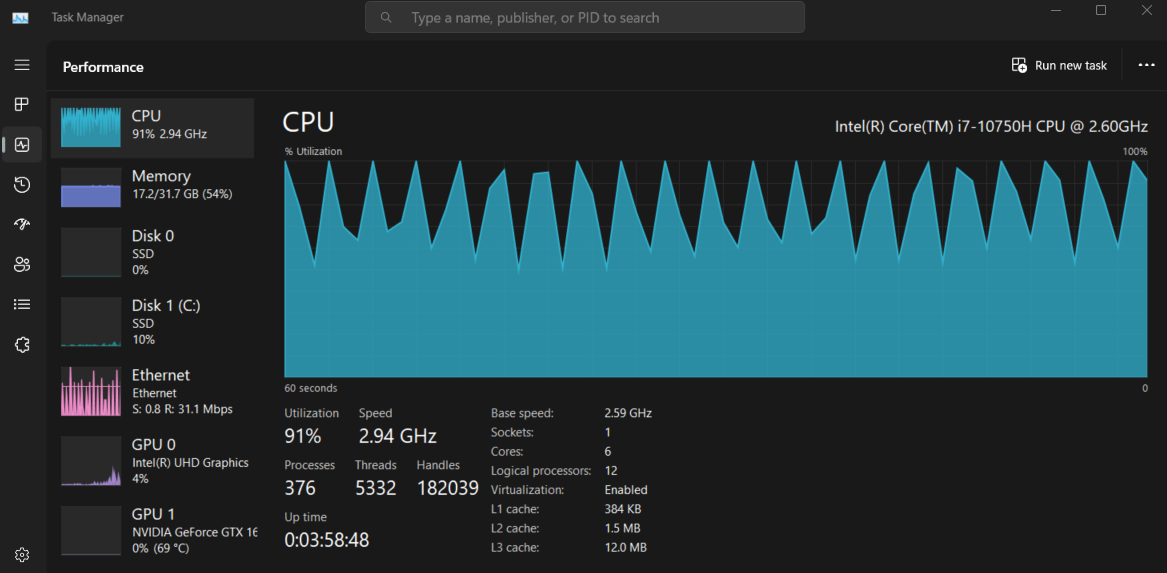Image resolution: width=1167 pixels, height=573 pixels.
Task: Show Disk 0 SSD performance
Action: click(152, 252)
